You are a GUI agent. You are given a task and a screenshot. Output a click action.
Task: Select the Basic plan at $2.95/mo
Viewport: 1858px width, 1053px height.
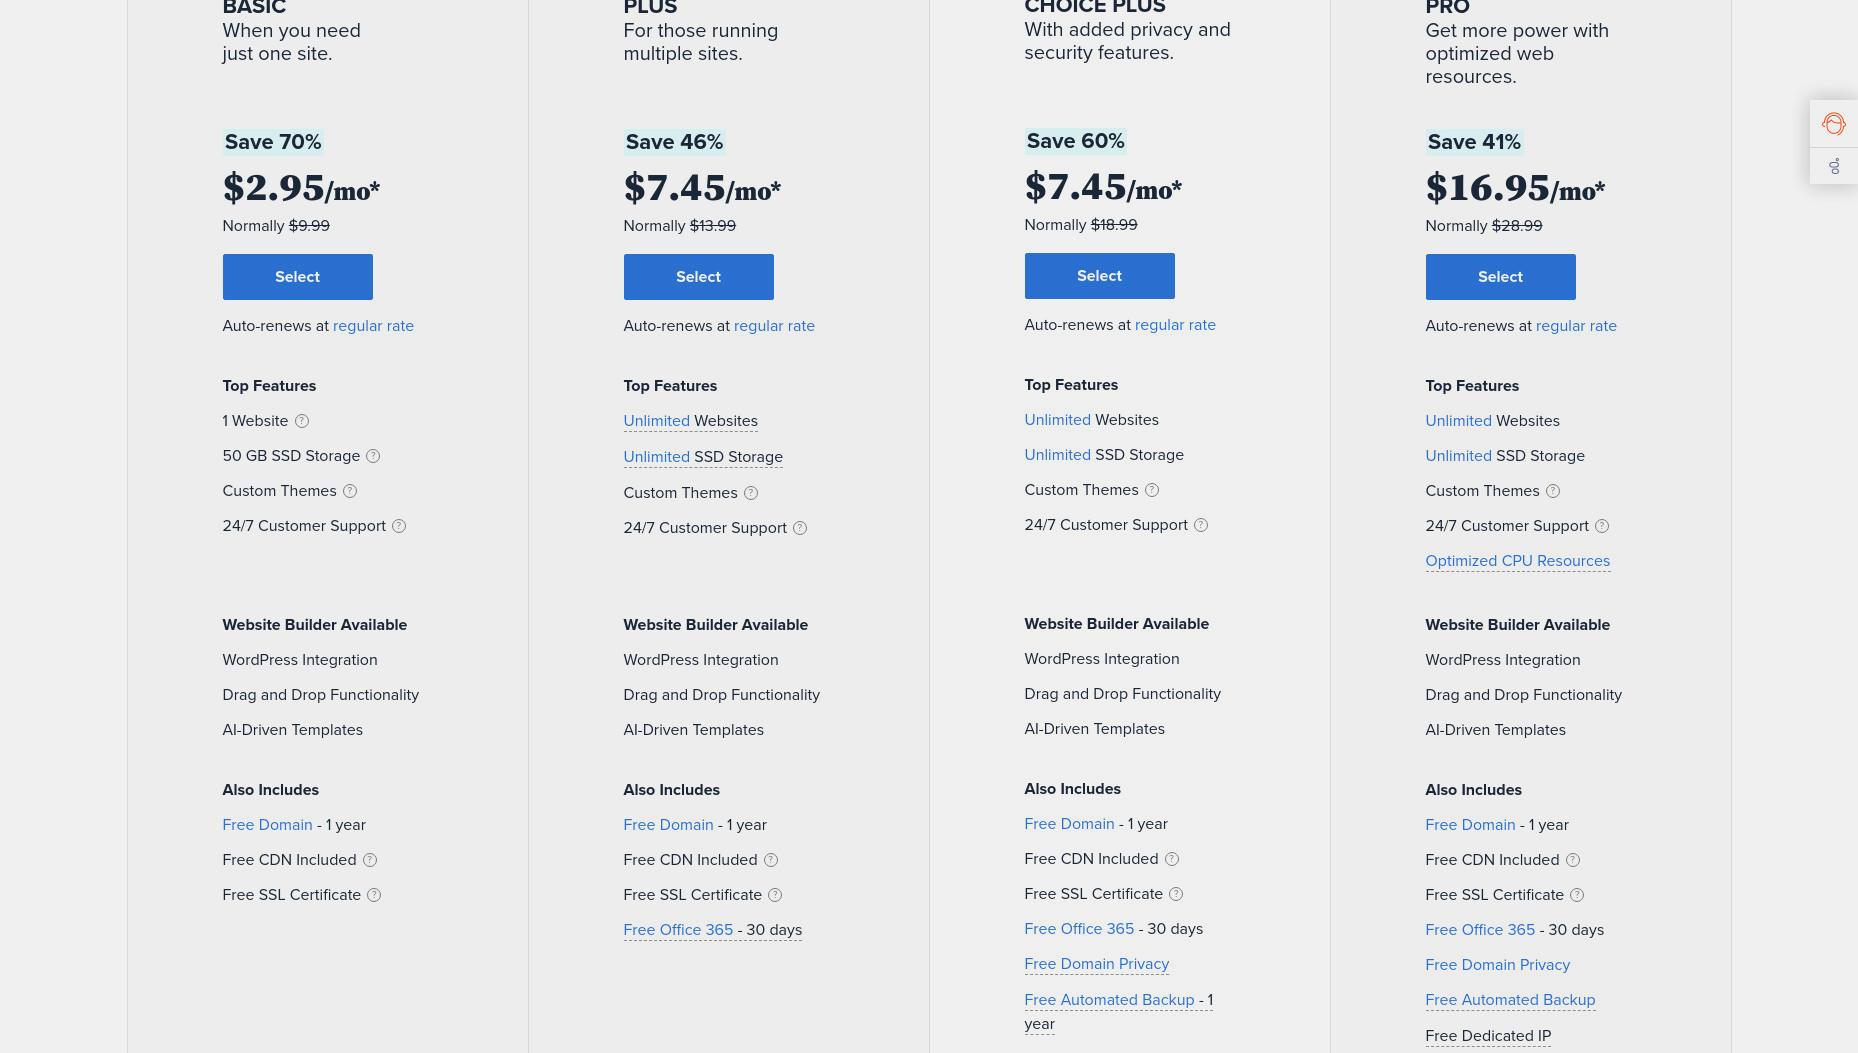click(297, 277)
